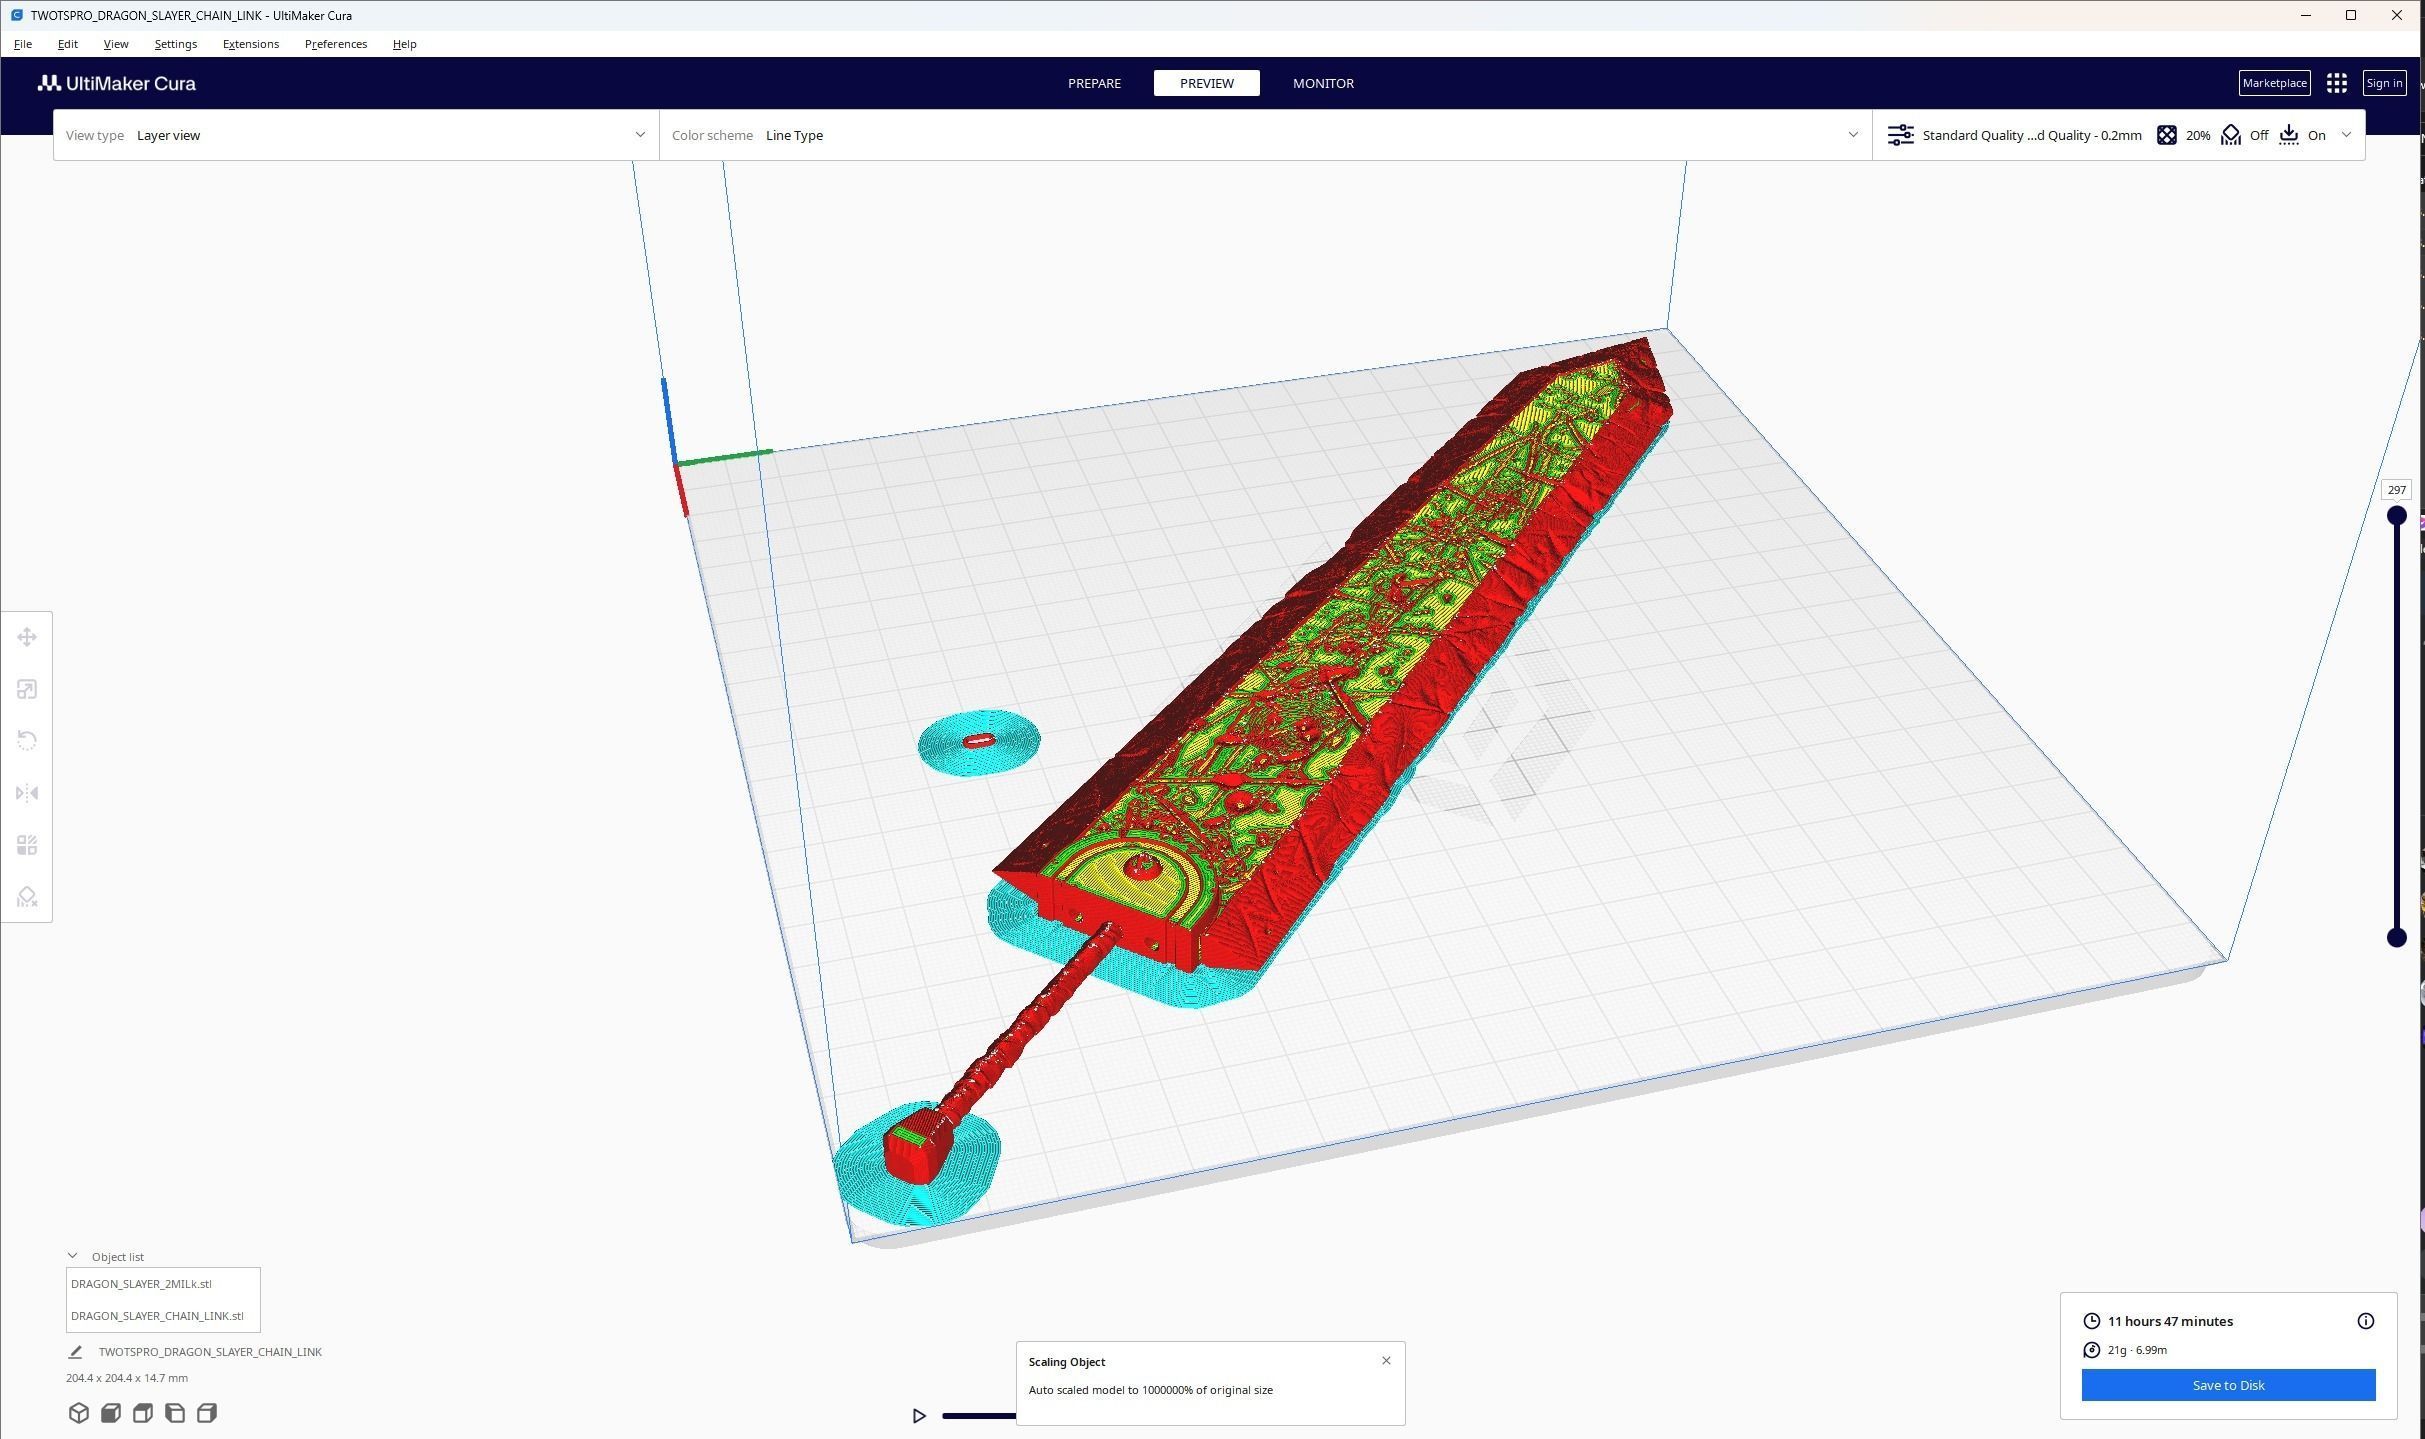Screen dimensions: 2425x1439
Task: Open the application switcher grid icon
Action: point(2337,83)
